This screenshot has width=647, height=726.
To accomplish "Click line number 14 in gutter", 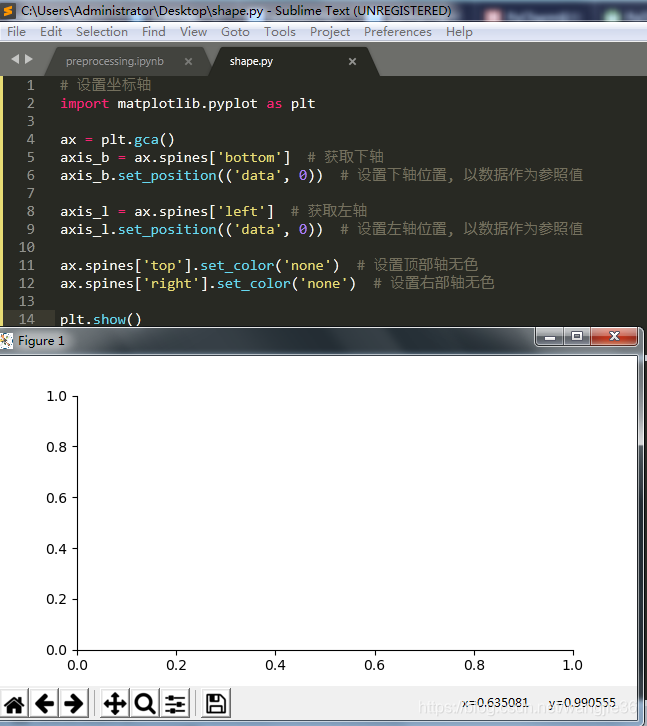I will (27, 319).
